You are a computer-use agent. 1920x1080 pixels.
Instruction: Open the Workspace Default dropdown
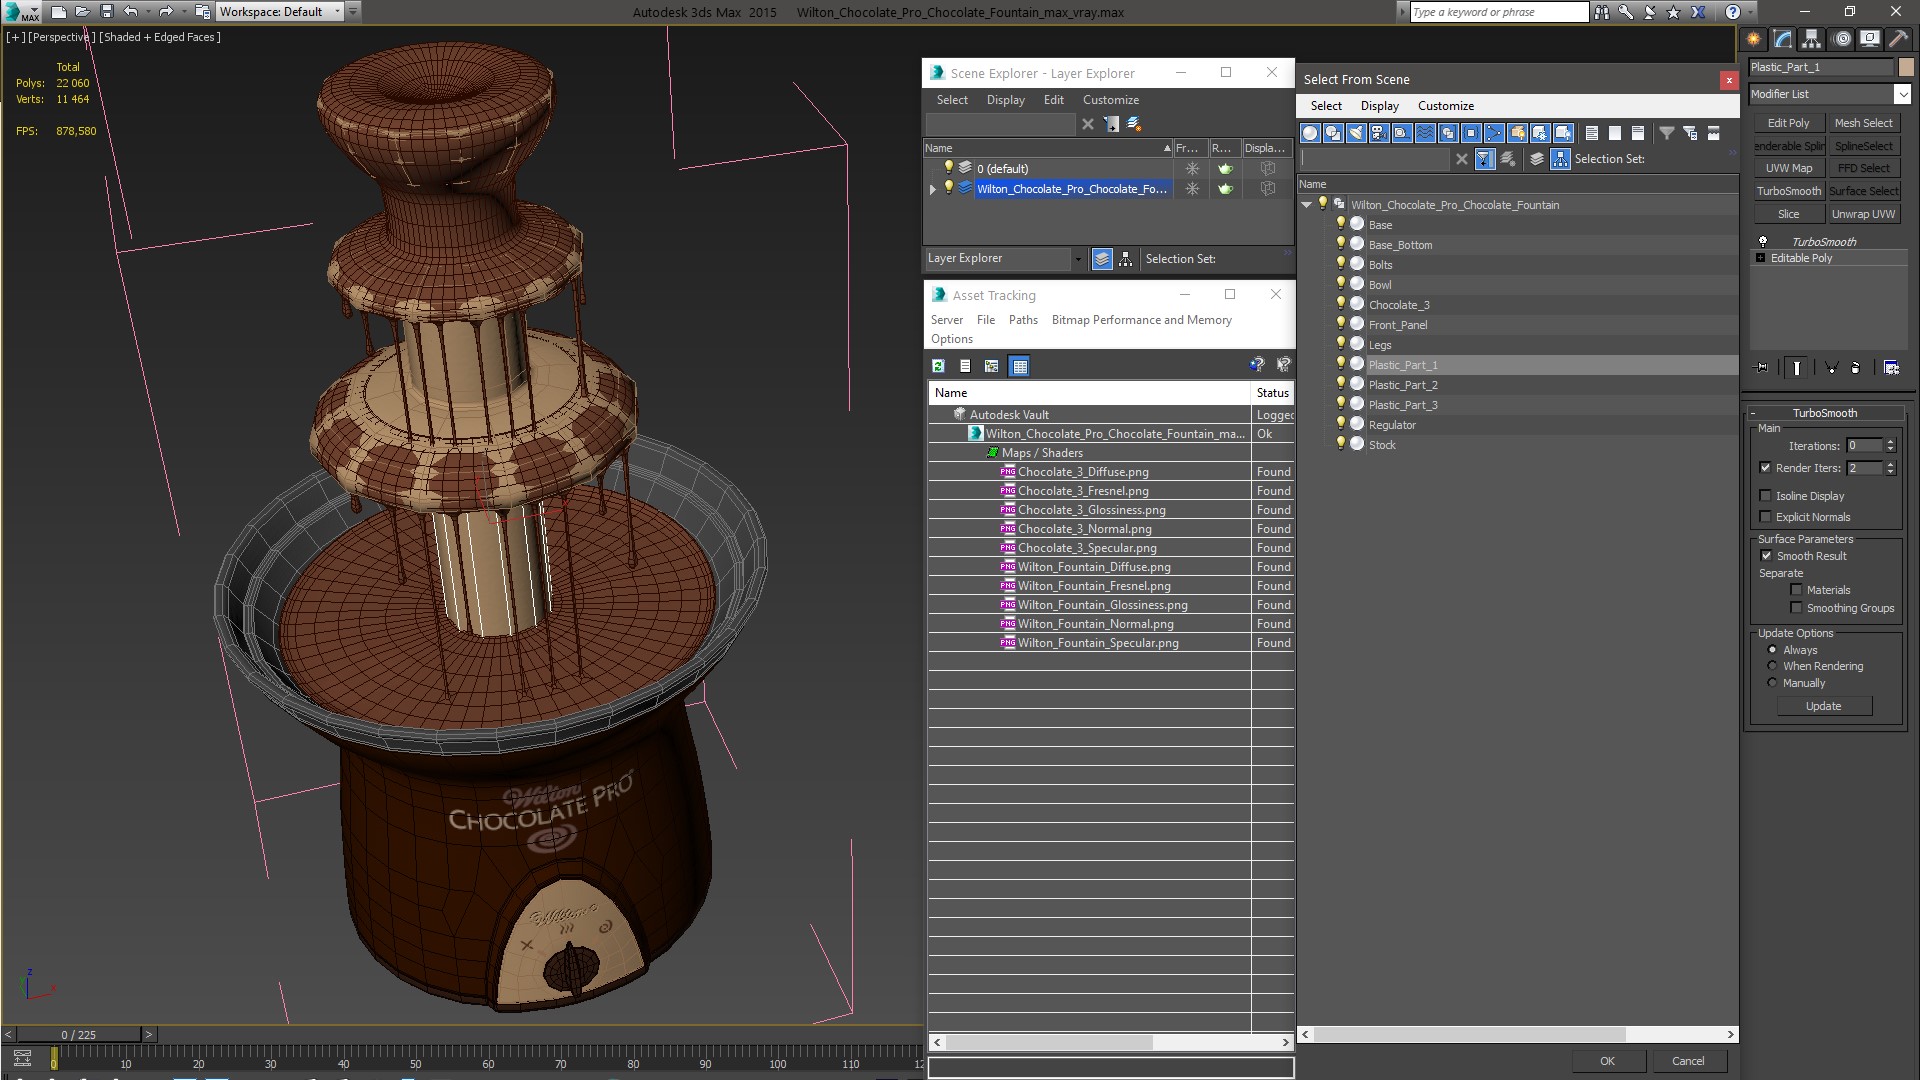point(280,12)
